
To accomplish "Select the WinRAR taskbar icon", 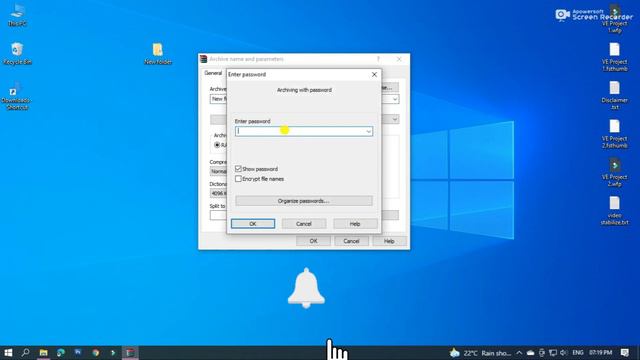I will coord(130,353).
